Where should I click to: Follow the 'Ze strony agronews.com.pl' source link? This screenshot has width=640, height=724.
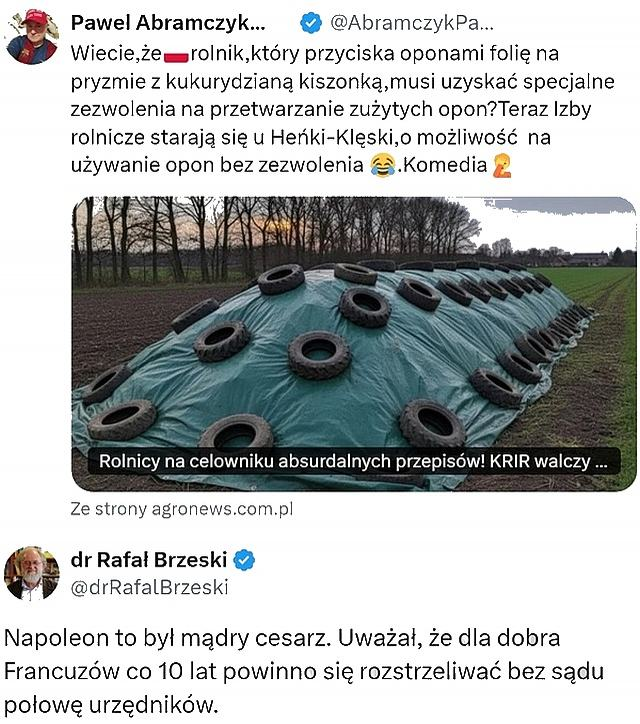pos(182,509)
